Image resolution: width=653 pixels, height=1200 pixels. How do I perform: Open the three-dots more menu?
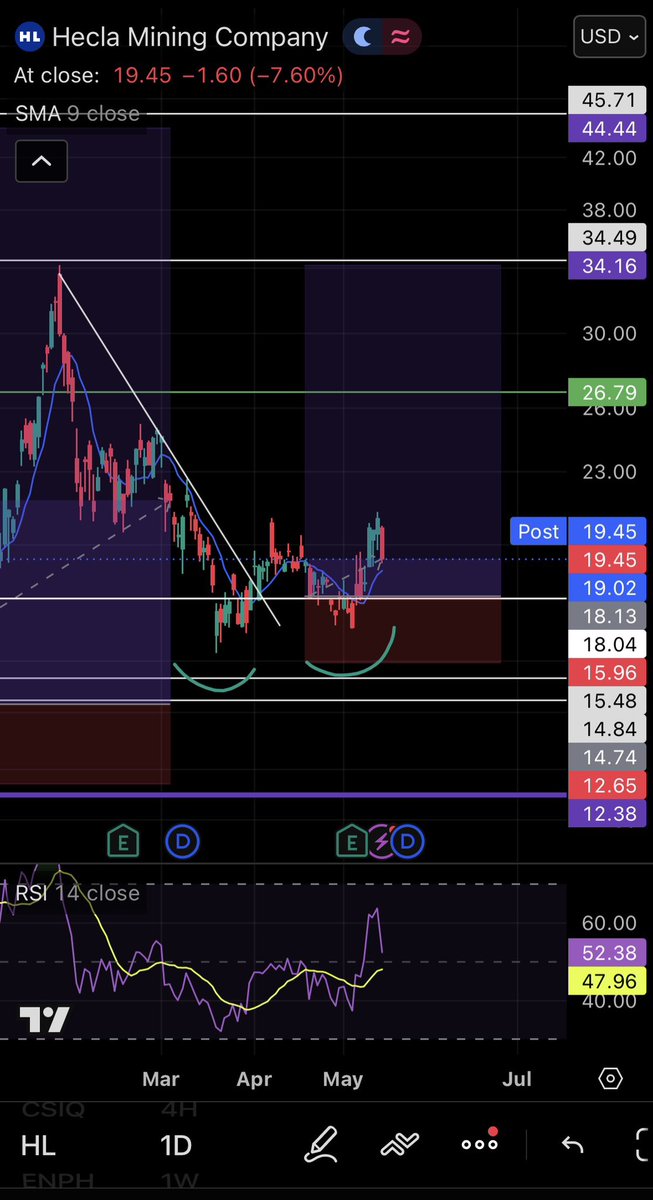[x=480, y=1143]
